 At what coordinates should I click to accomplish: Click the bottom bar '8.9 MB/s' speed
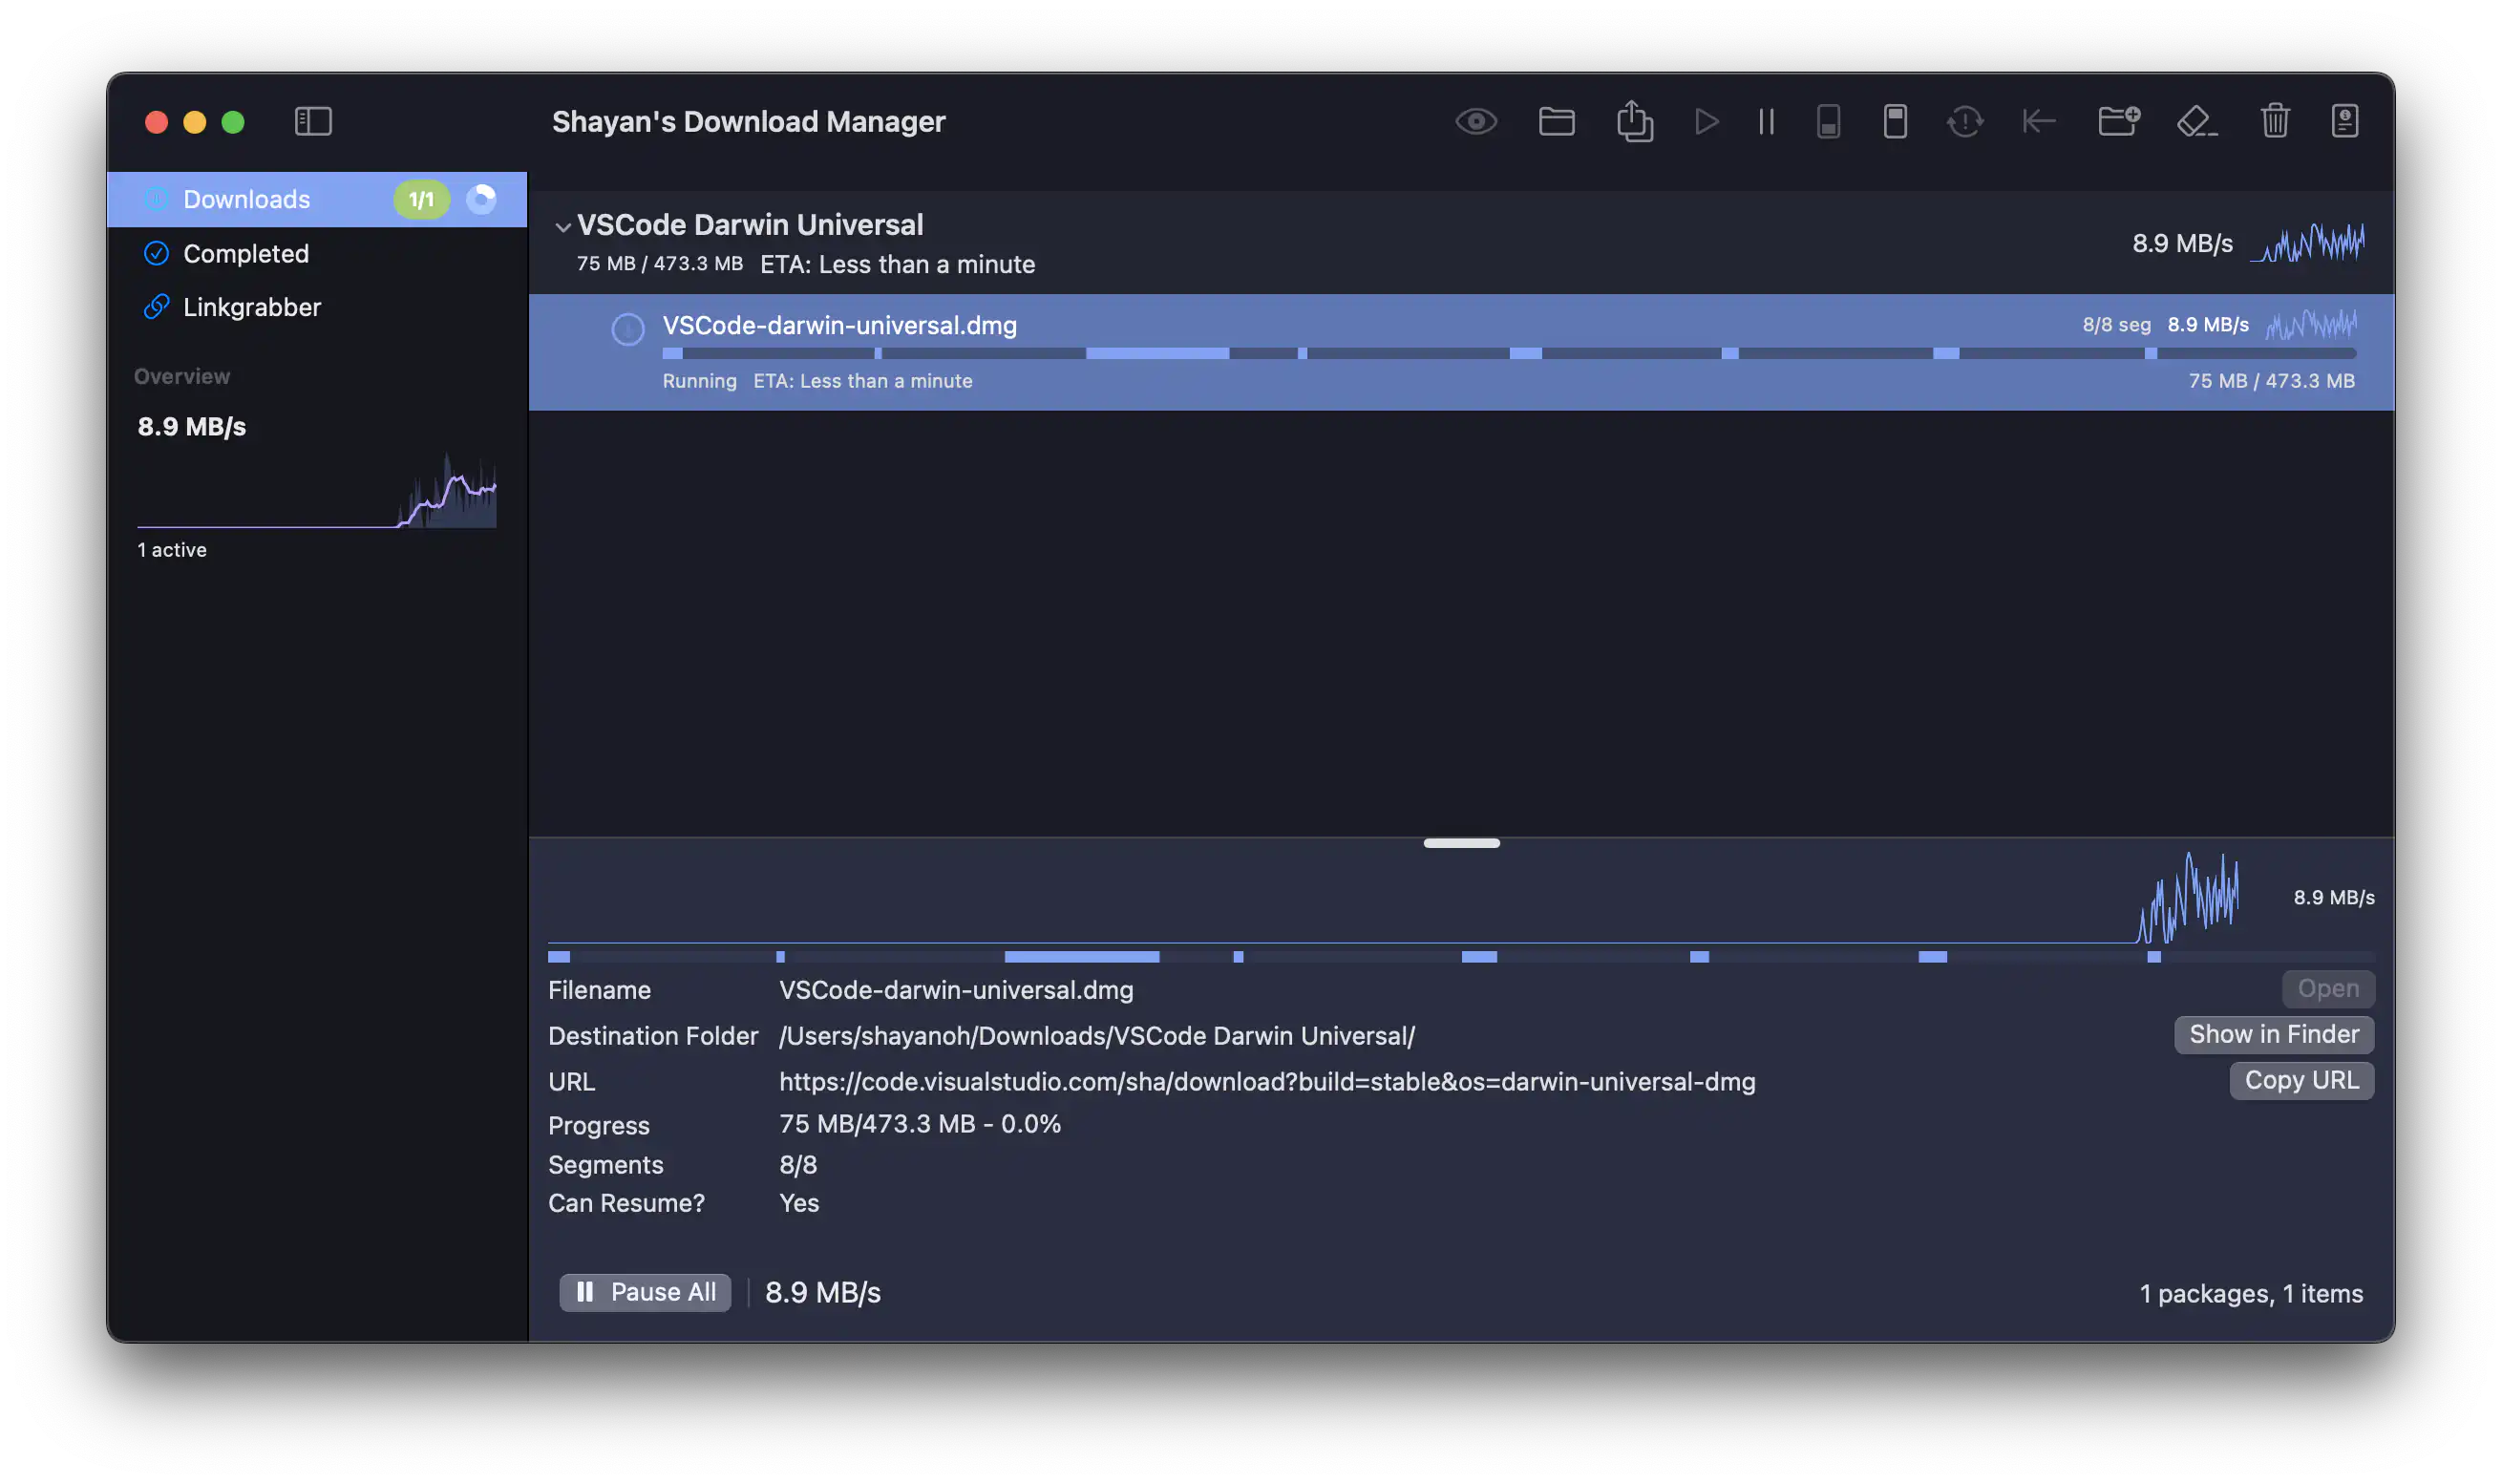click(823, 1292)
